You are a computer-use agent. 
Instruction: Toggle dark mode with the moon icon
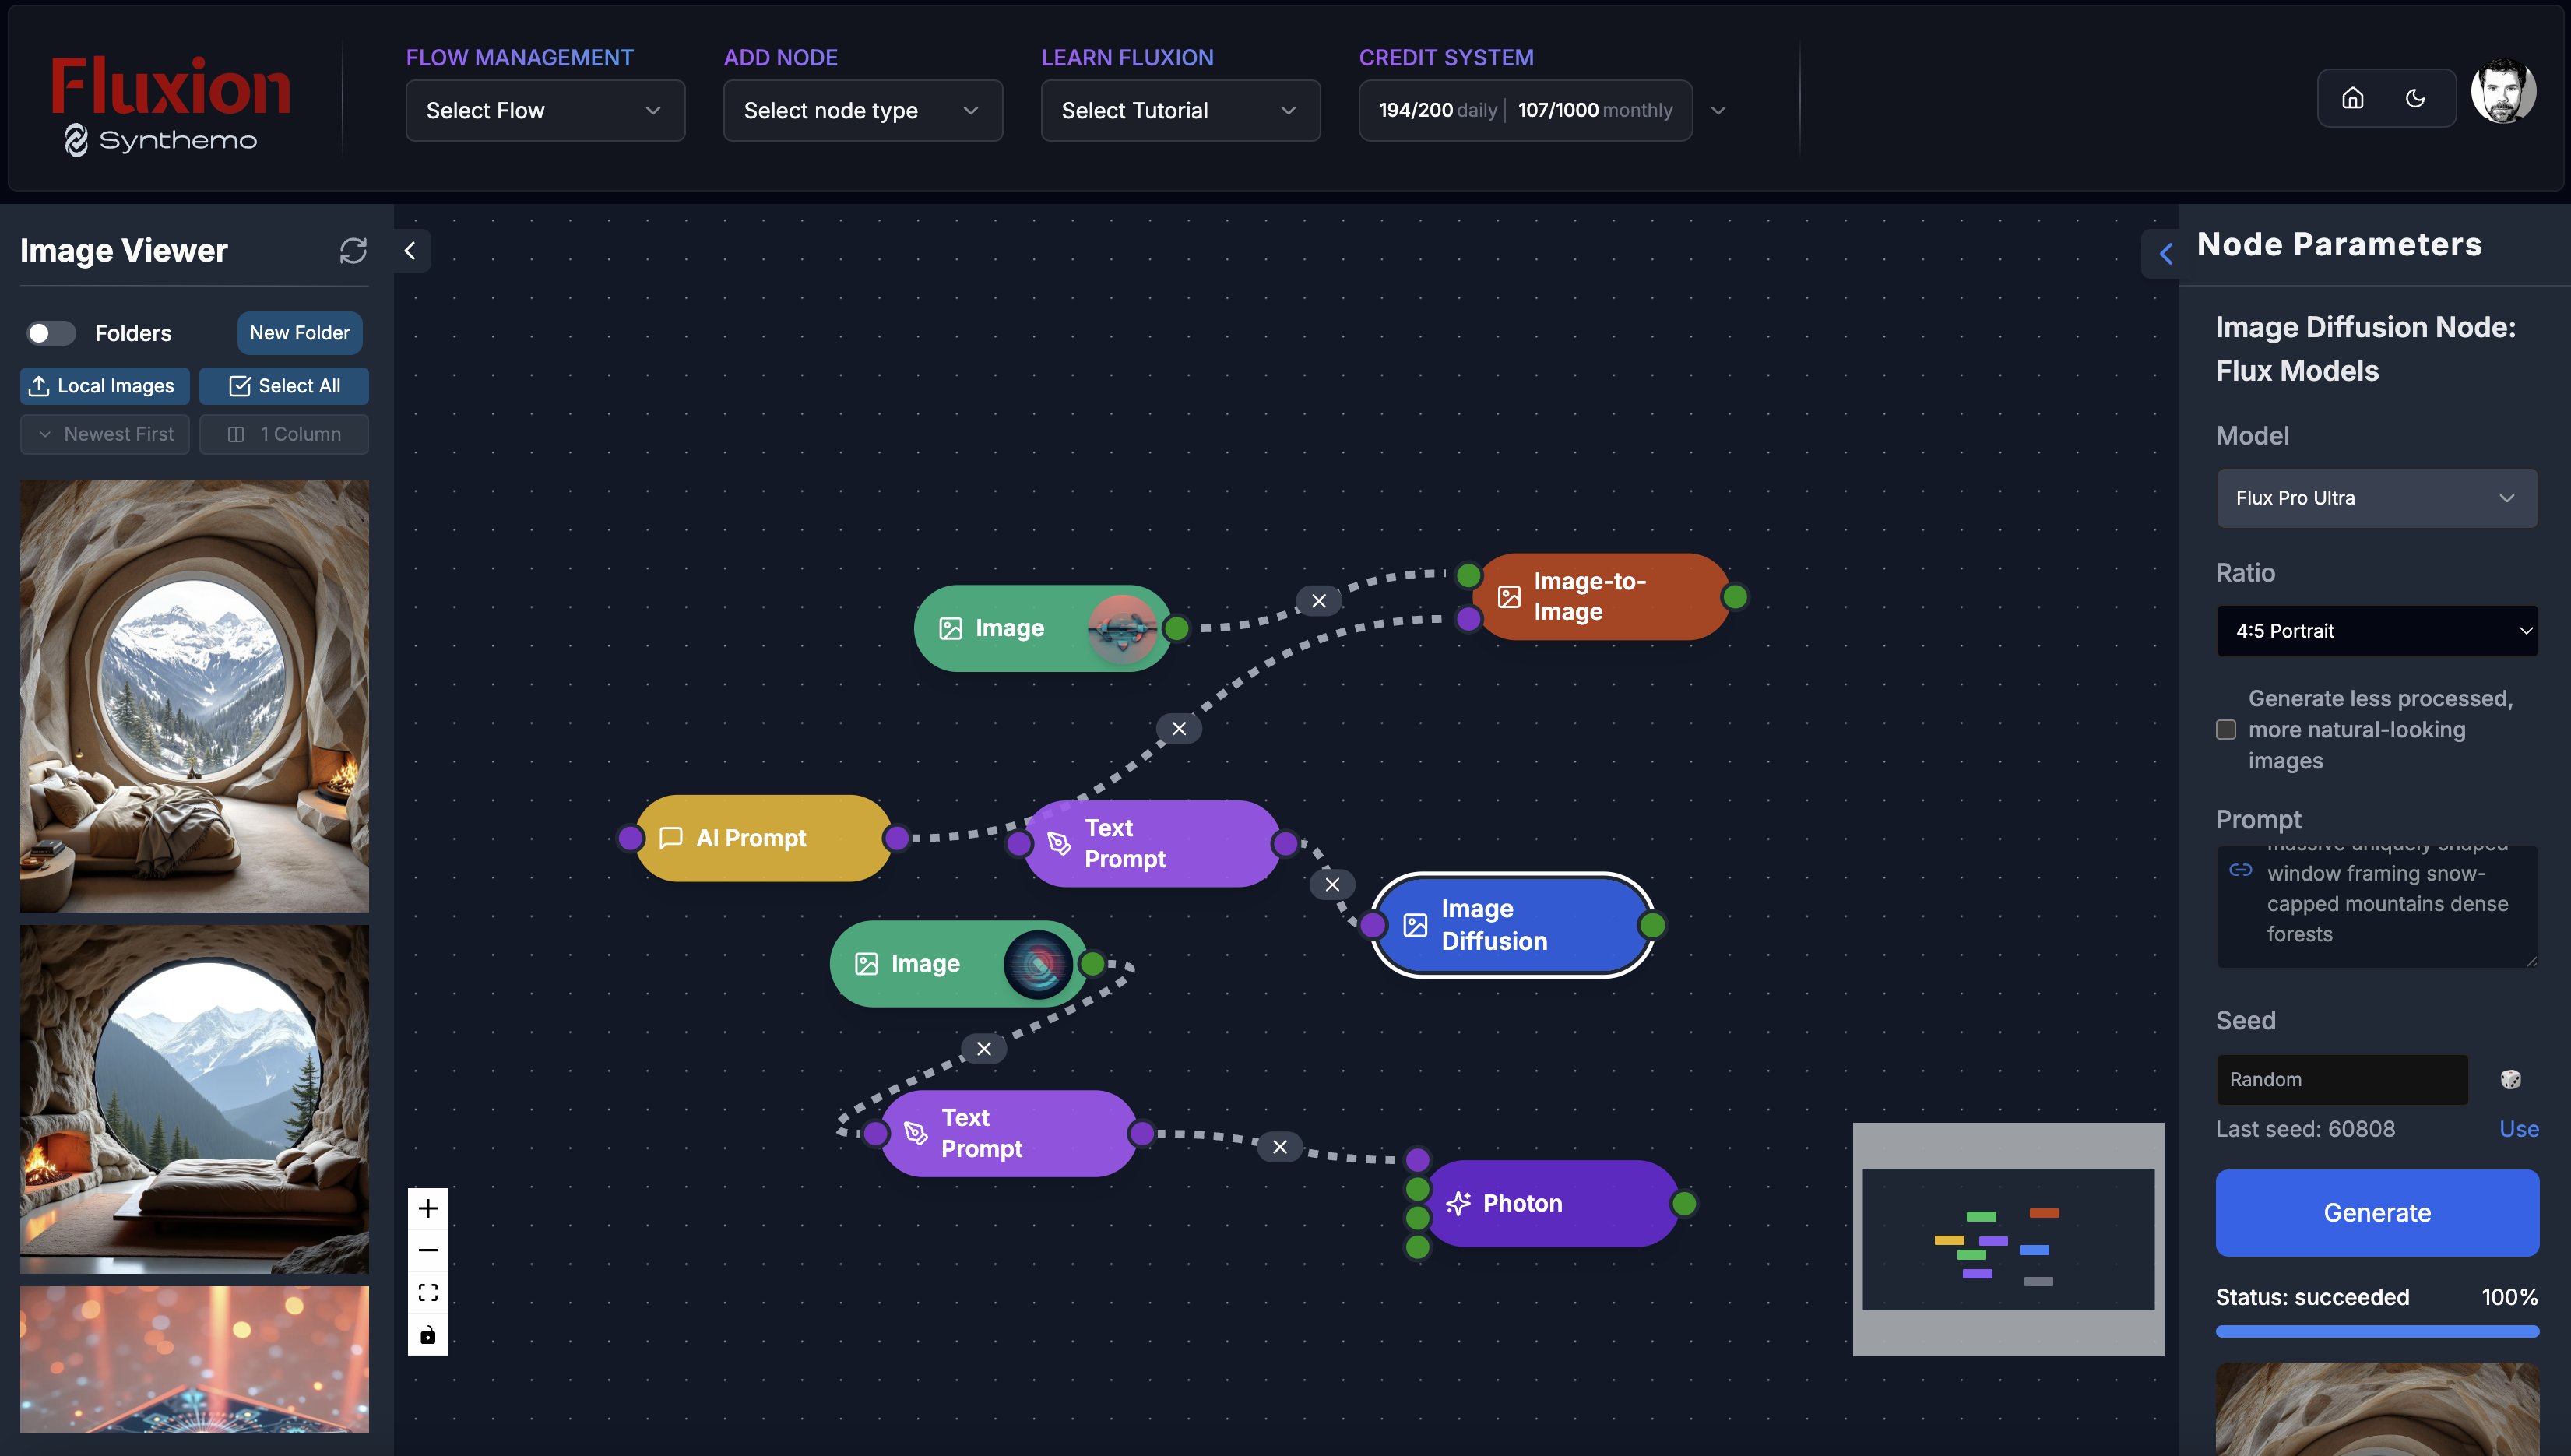pos(2415,98)
